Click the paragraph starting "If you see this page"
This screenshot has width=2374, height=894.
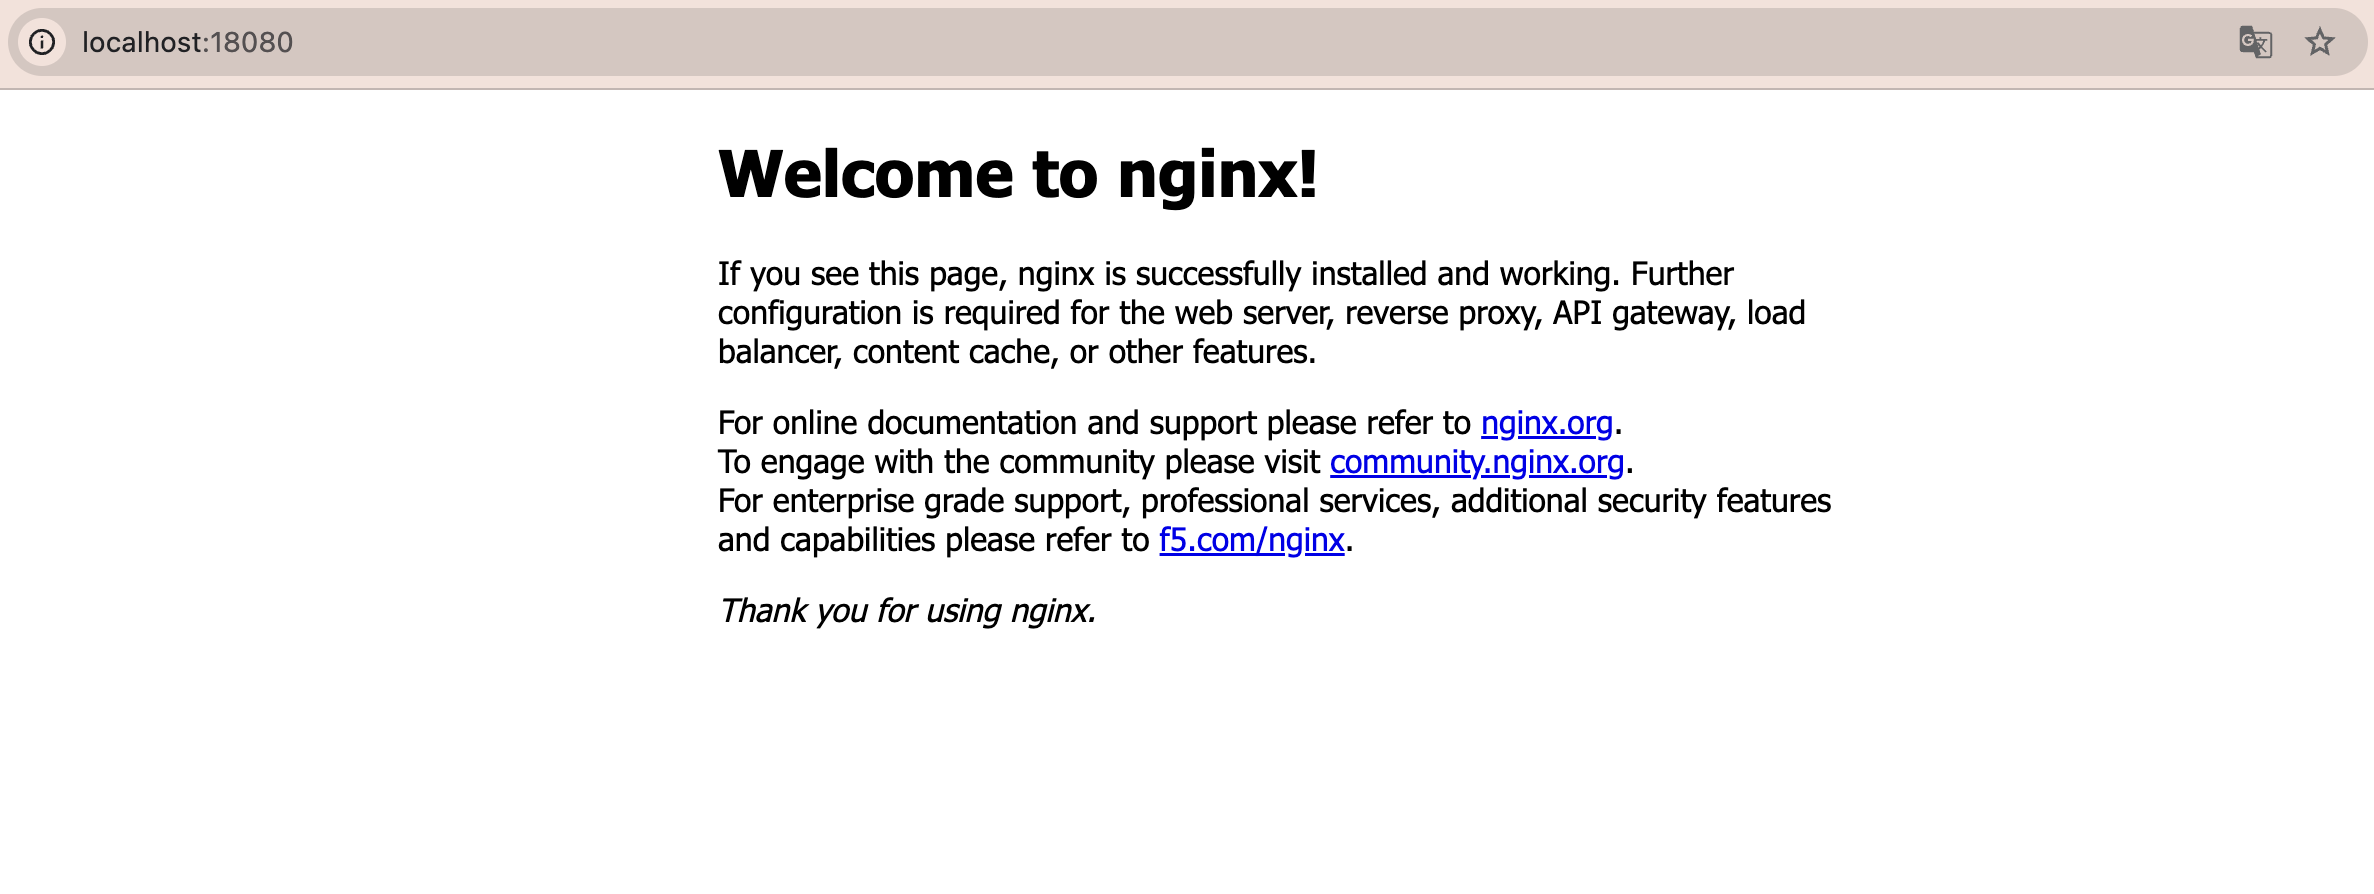pos(1262,313)
